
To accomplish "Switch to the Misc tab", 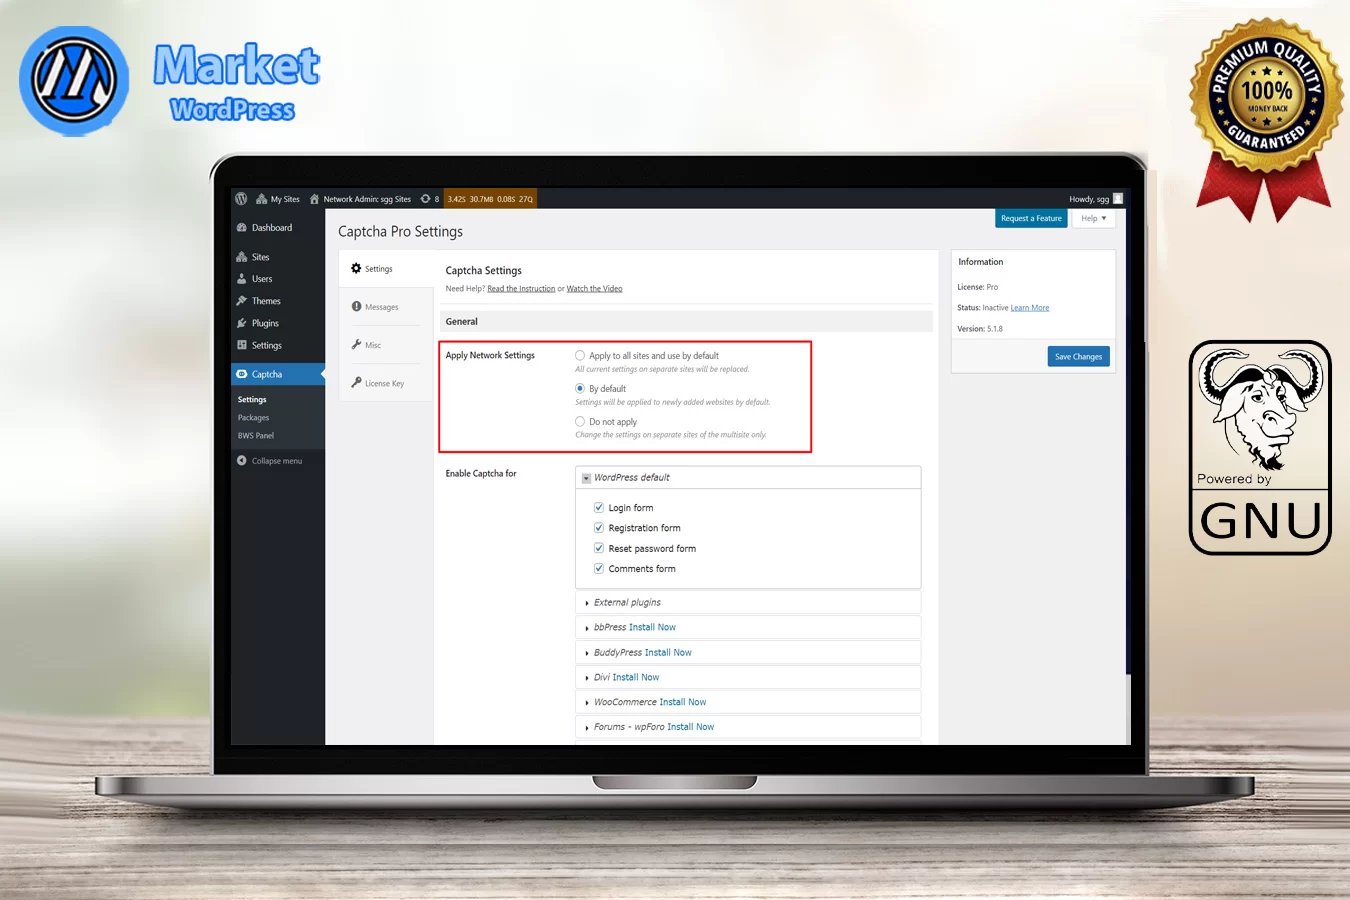I will pyautogui.click(x=386, y=345).
